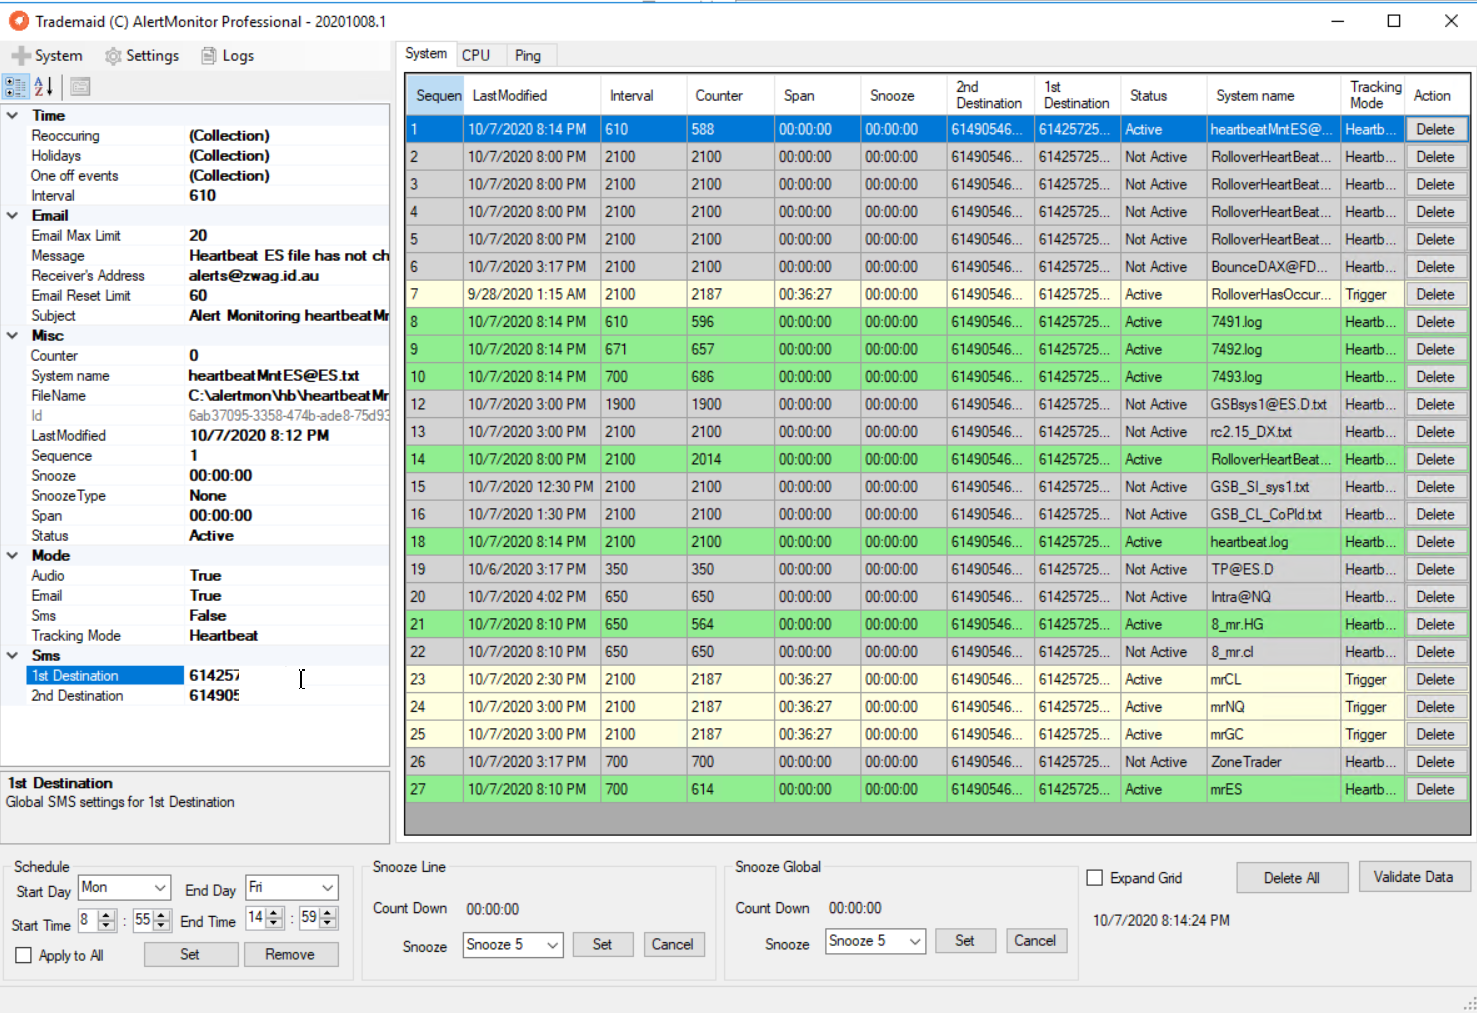Increase the Start Time hour spinner
Viewport: 1477px width, 1013px height.
point(108,914)
